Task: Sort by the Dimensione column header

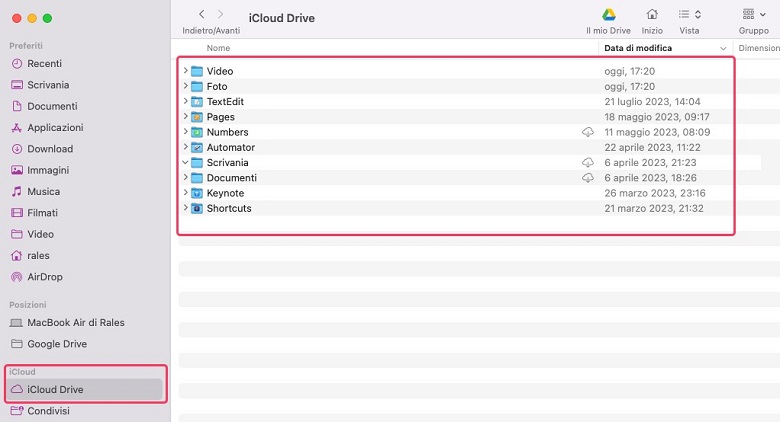Action: pos(759,48)
